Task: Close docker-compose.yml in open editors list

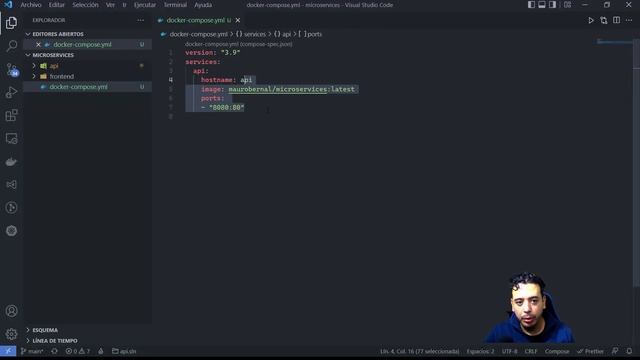Action: click(38, 44)
